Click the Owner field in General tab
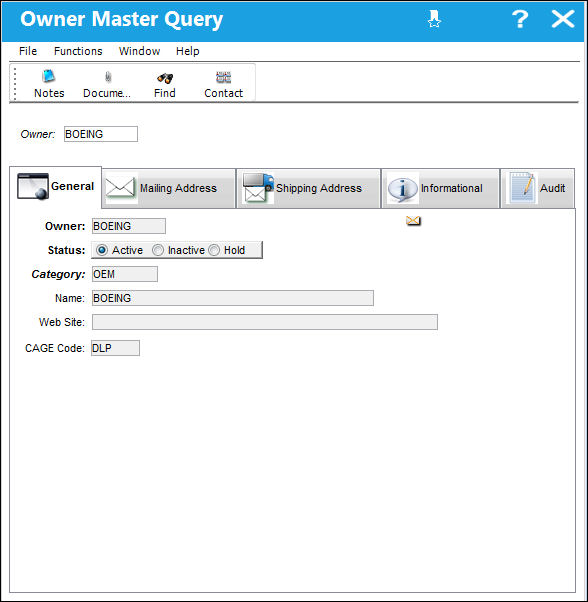This screenshot has width=588, height=602. [129, 226]
